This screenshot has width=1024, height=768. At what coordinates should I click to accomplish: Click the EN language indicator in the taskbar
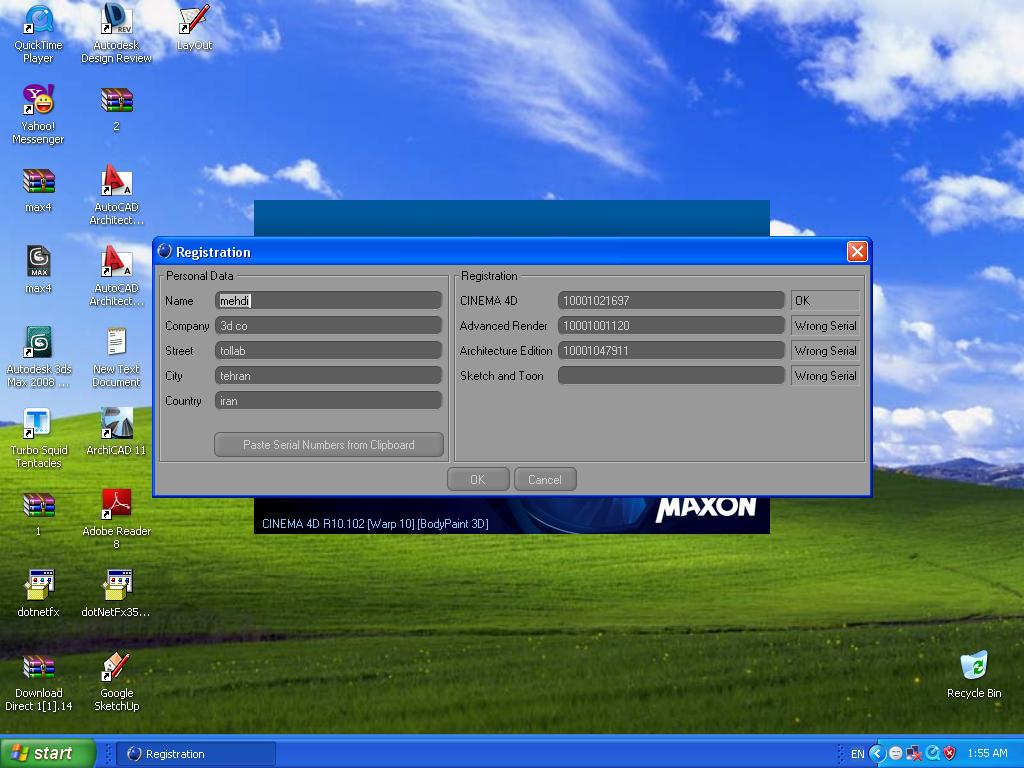[x=857, y=754]
